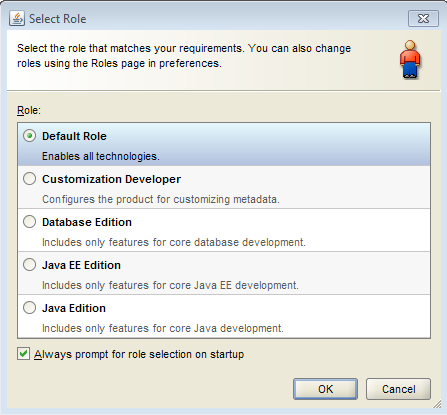Click the 'Role:' list label

pos(29,110)
